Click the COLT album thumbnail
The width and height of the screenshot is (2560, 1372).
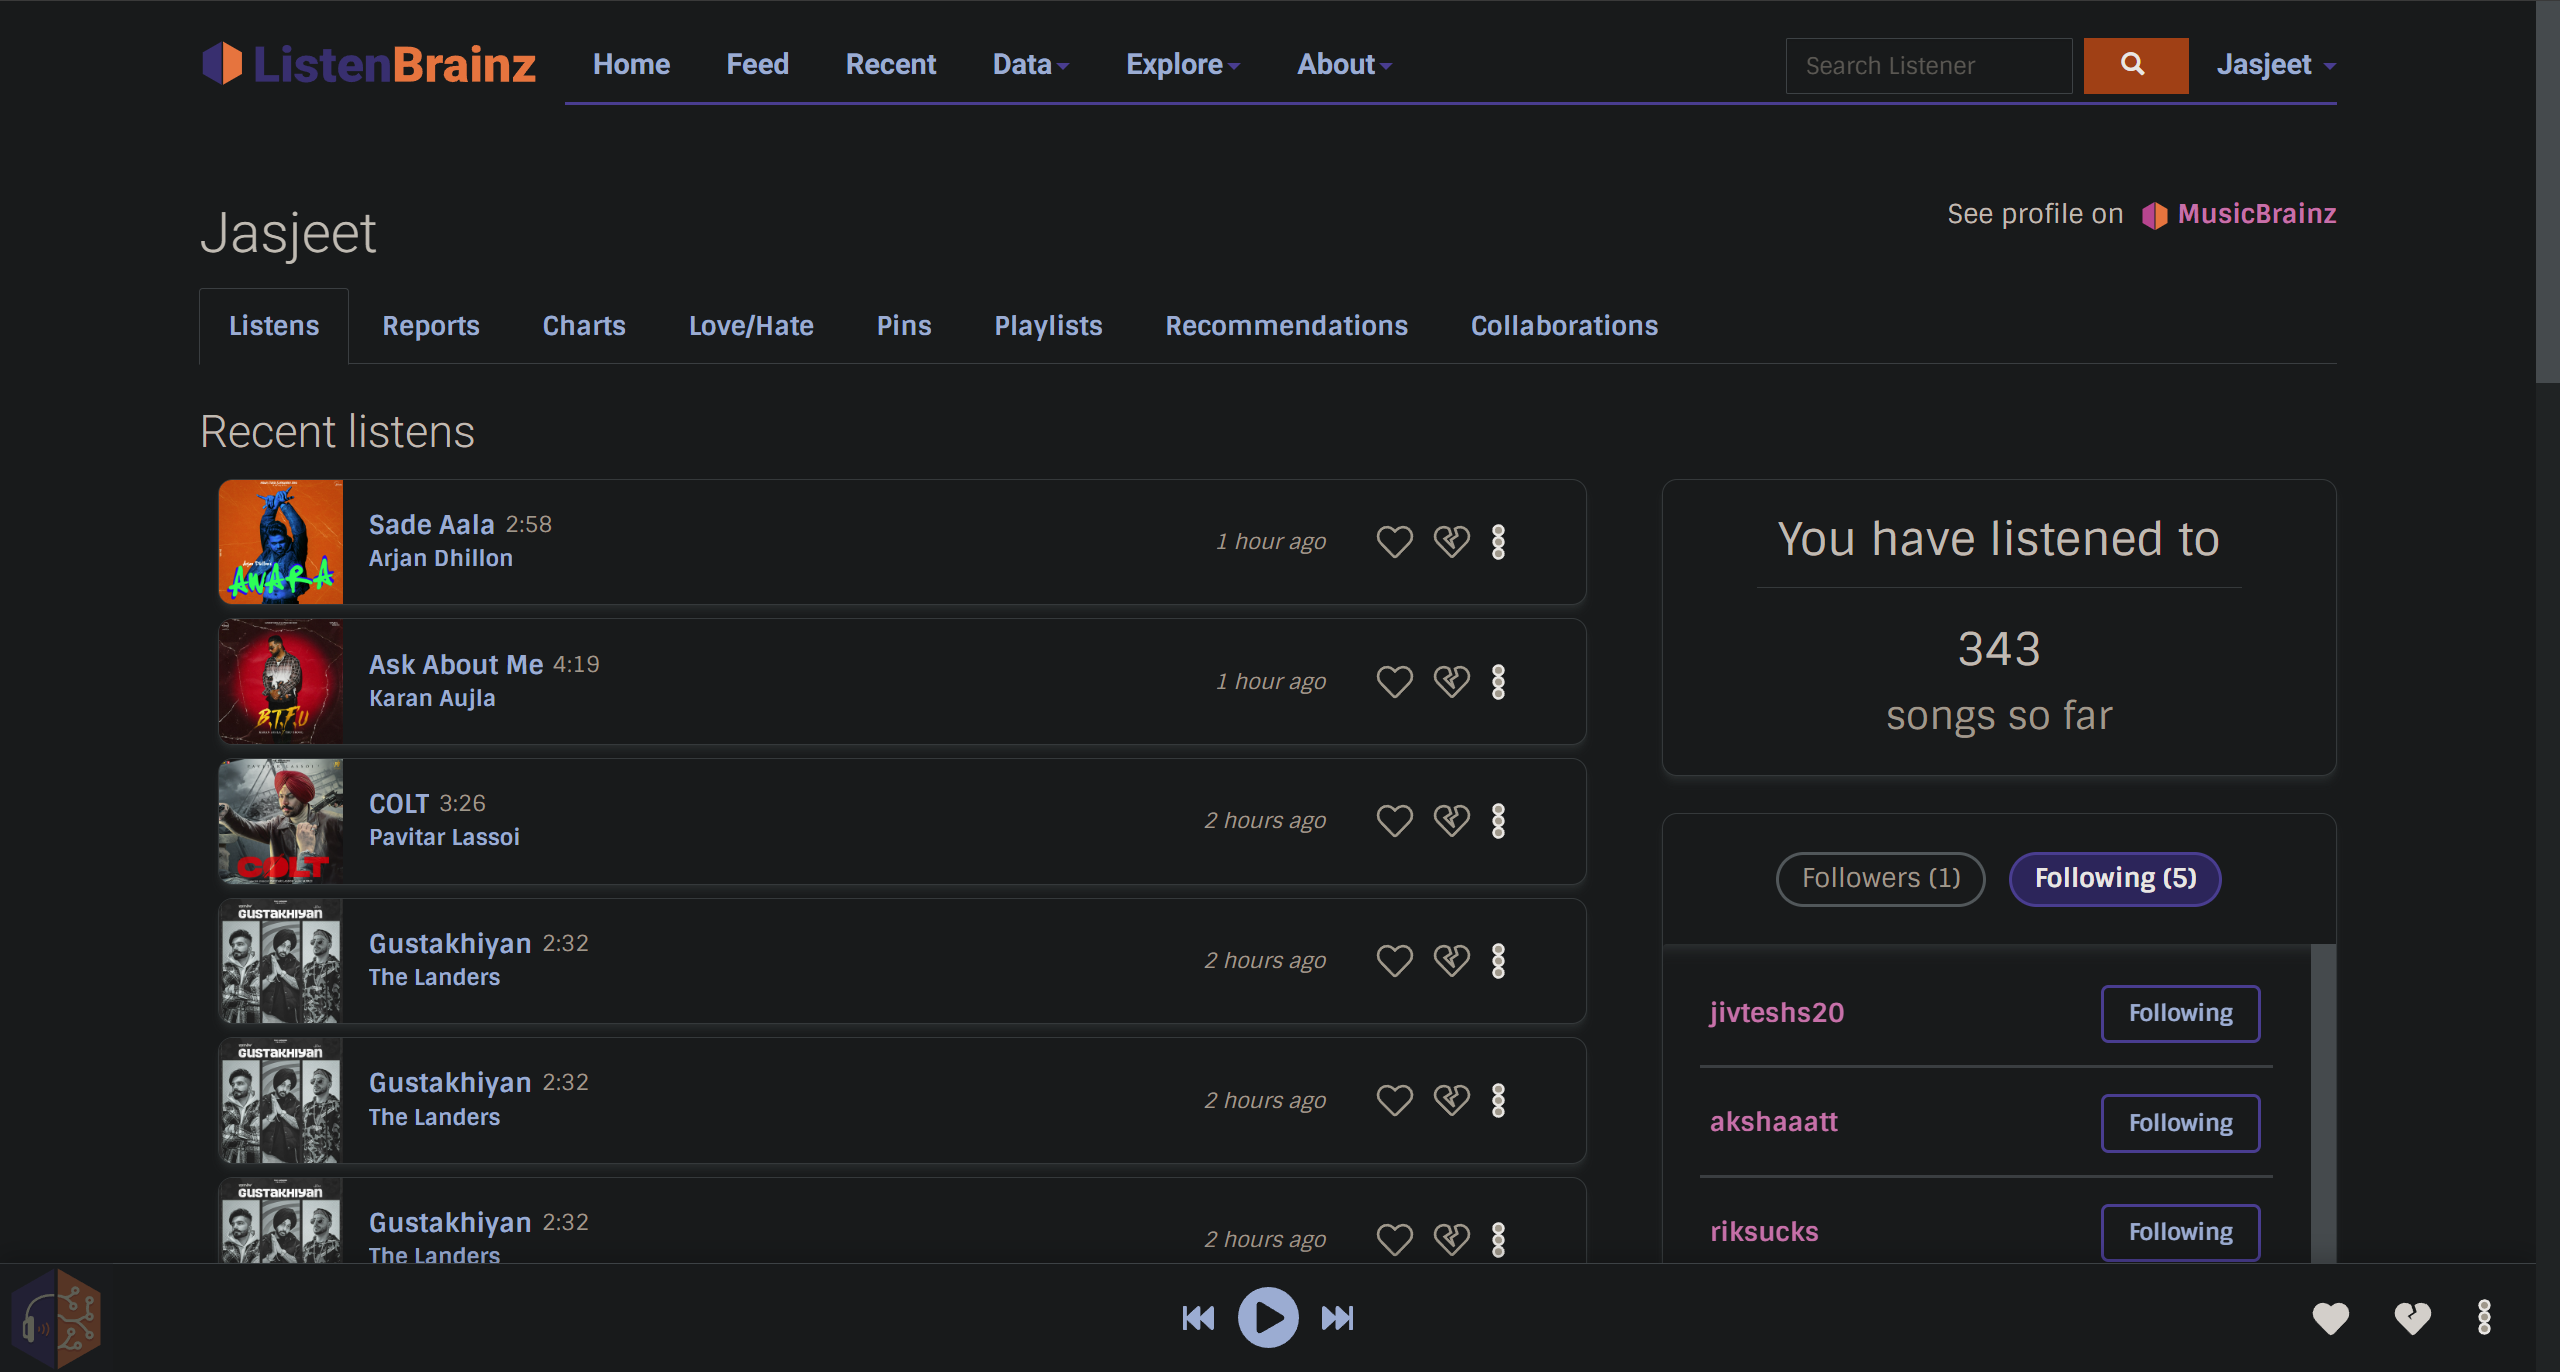tap(281, 821)
